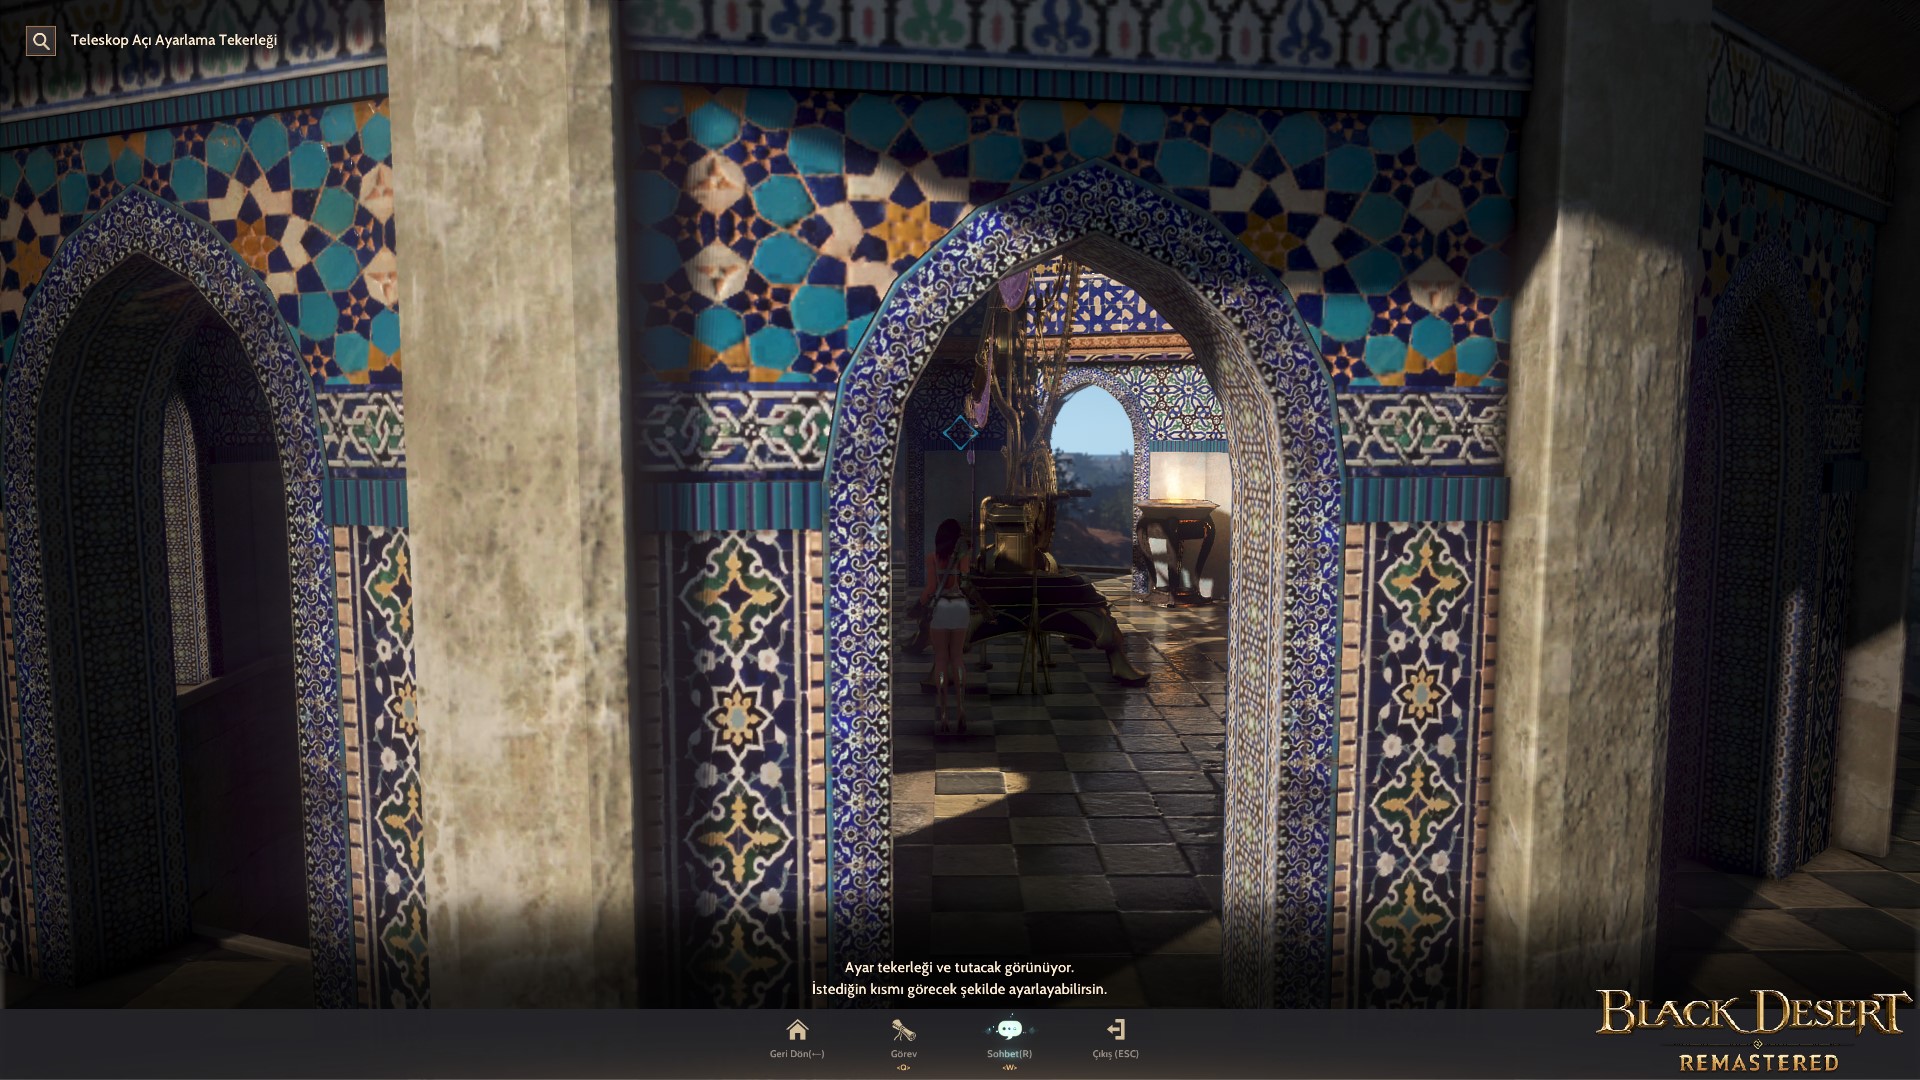The width and height of the screenshot is (1920, 1080).
Task: Choose the Görev text label in bottom bar
Action: [903, 1054]
